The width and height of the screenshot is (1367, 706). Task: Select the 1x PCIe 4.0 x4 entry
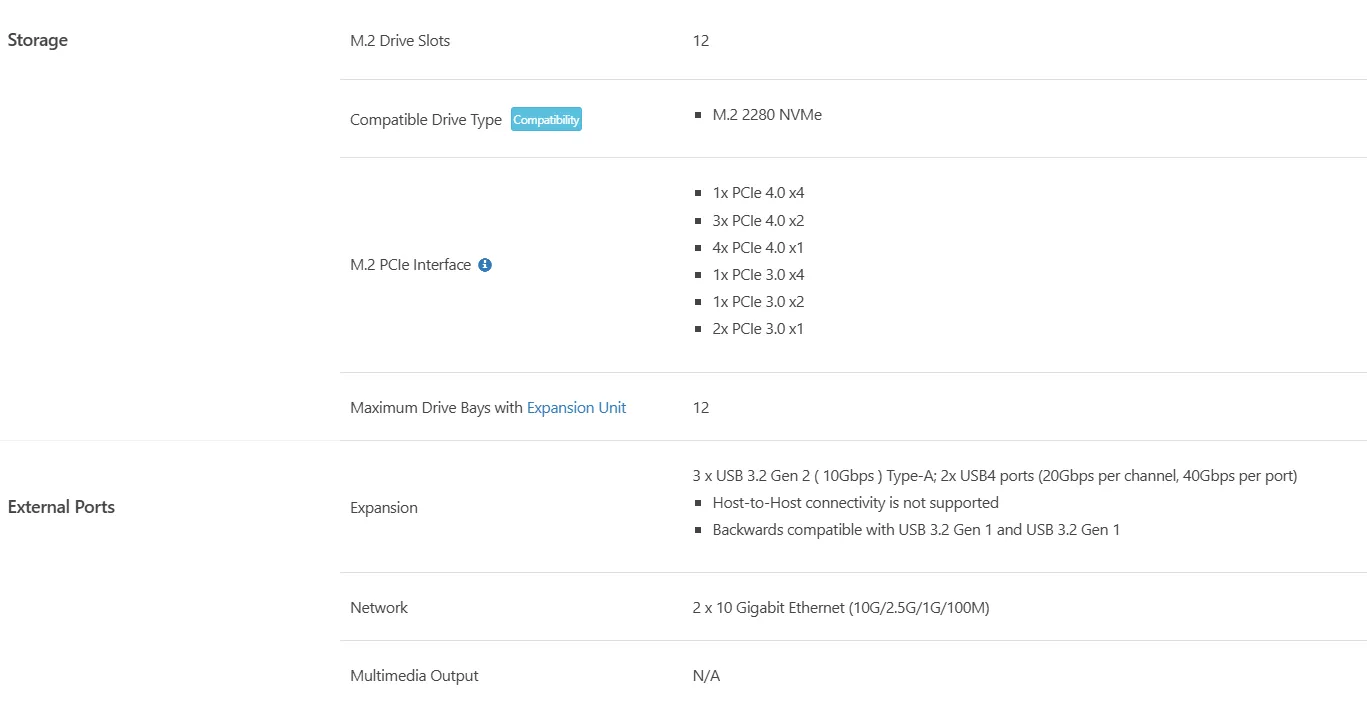758,193
